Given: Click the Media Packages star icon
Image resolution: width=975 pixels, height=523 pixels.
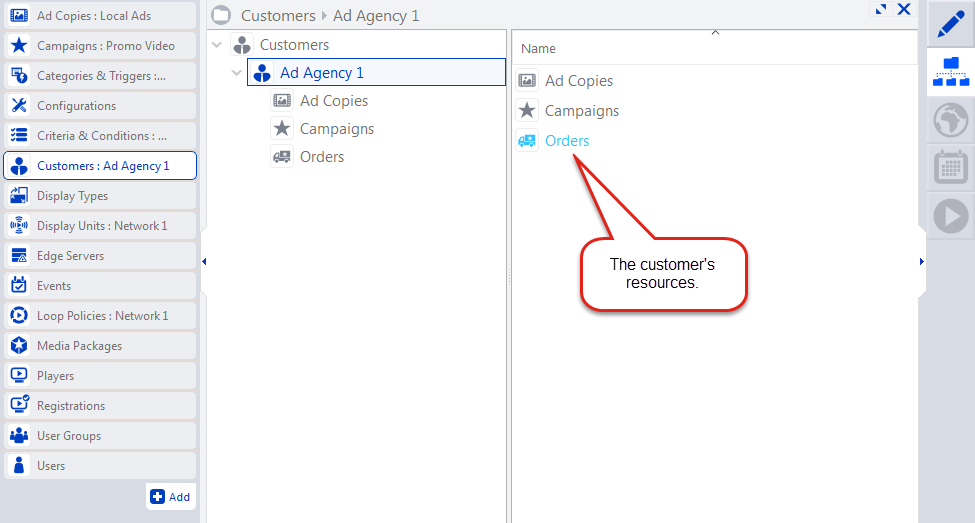Looking at the screenshot, I should point(19,346).
